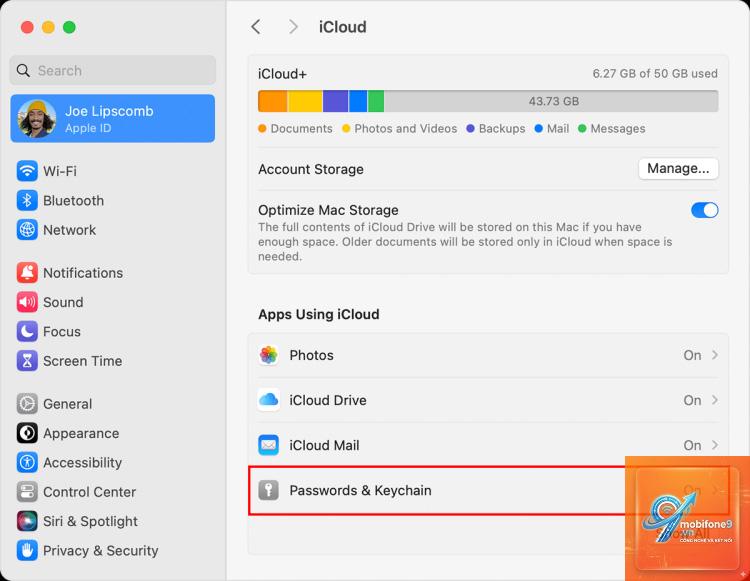Click the iCloud Mail envelope icon
750x581 pixels.
(269, 445)
